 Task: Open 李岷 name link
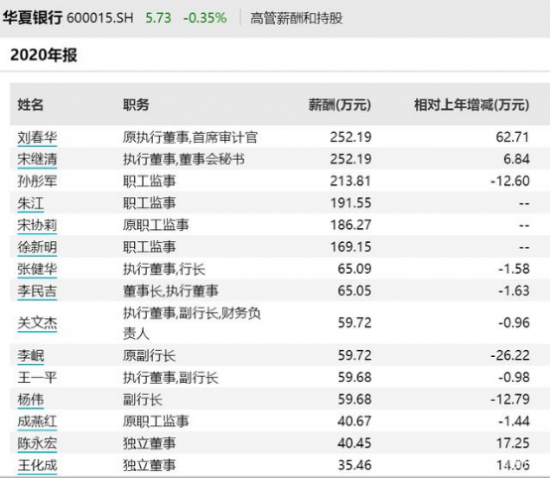tap(31, 356)
